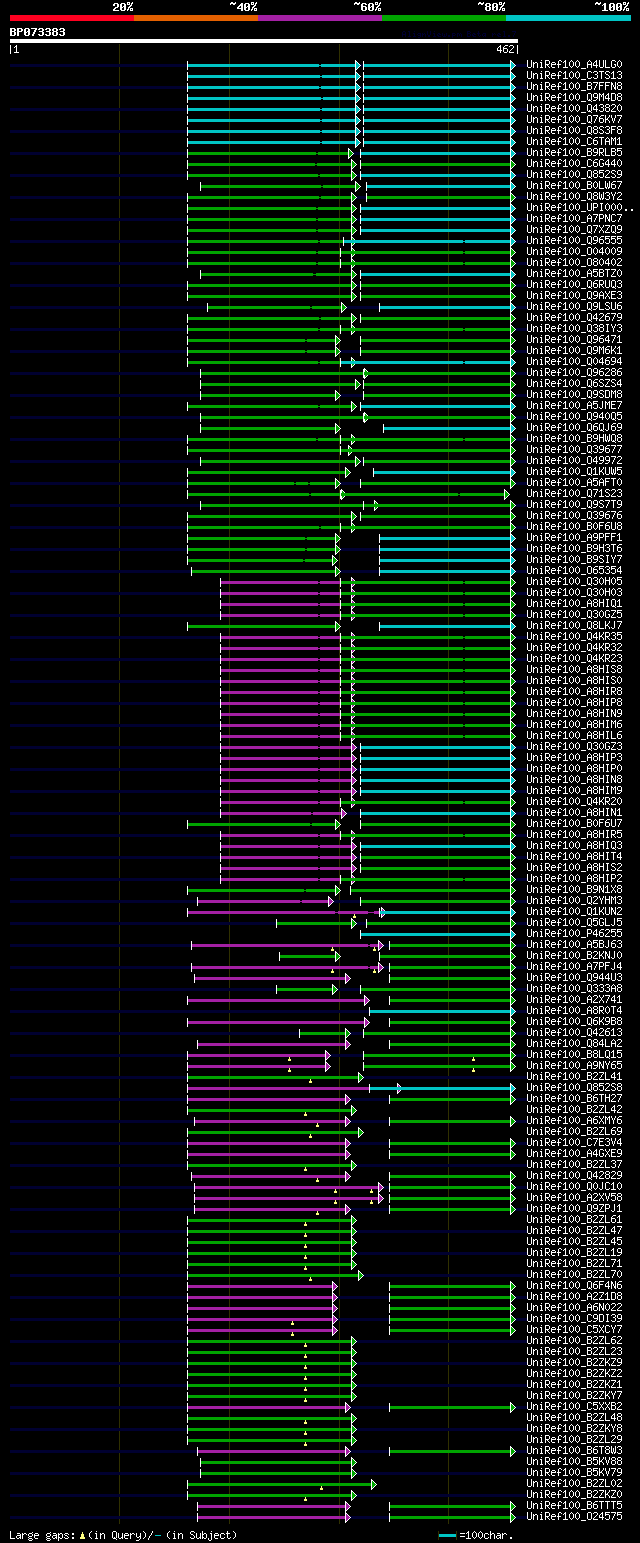
Task: Click the white query length bar
Action: pyautogui.click(x=263, y=41)
